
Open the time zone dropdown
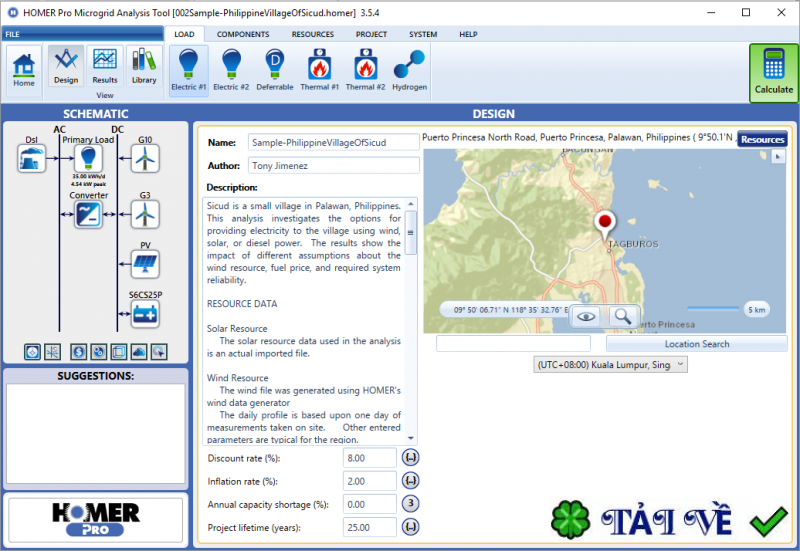pos(610,365)
